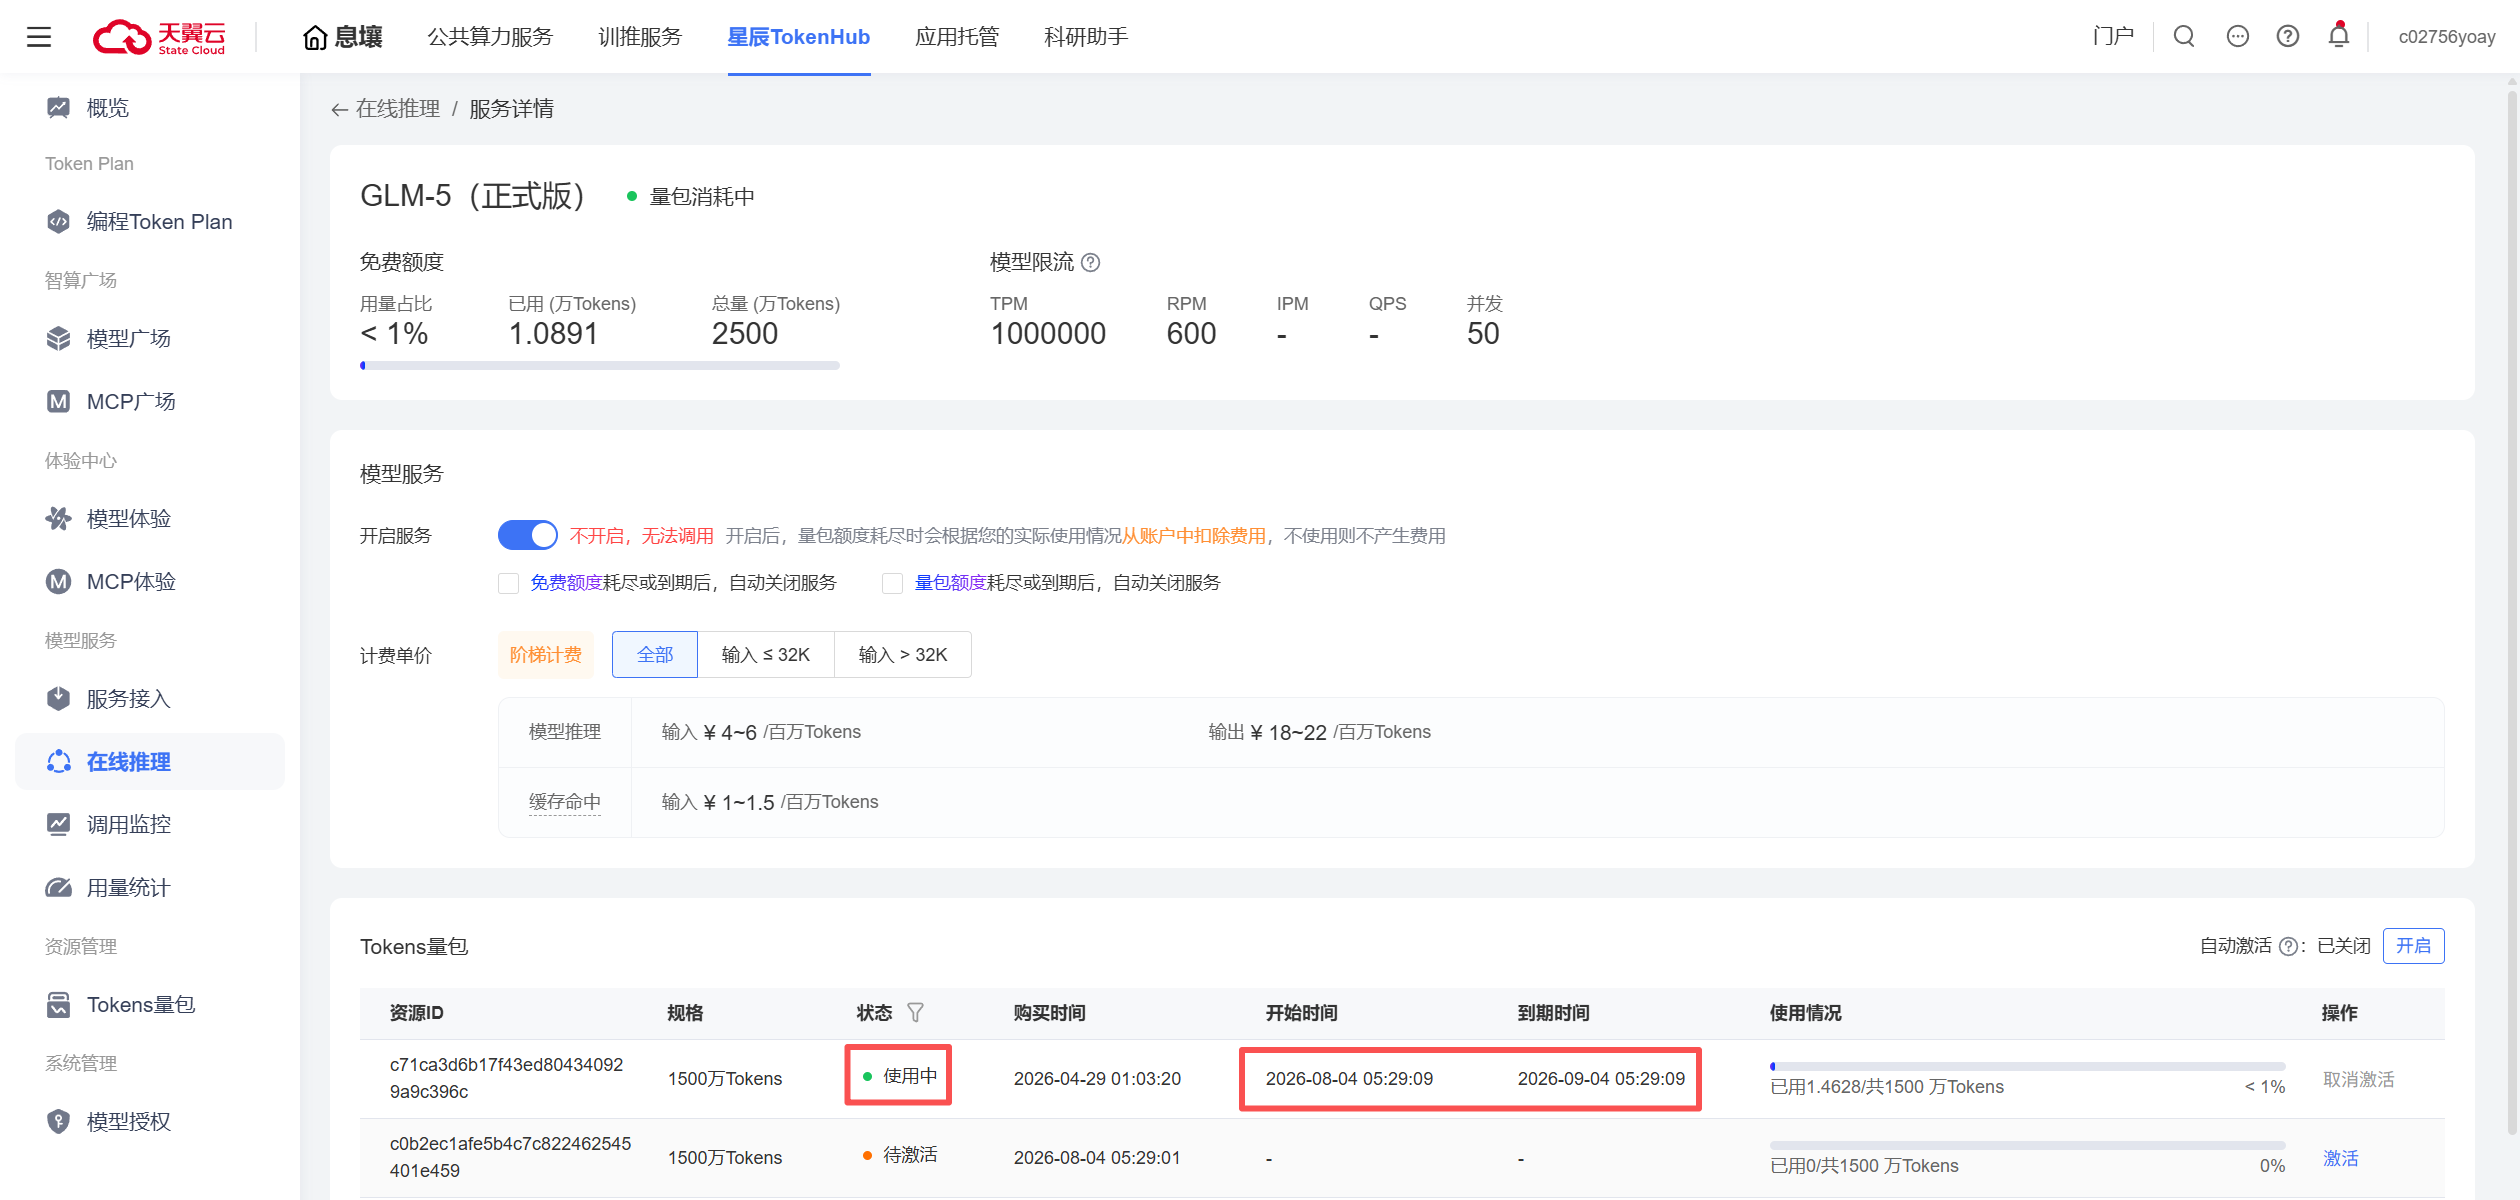
Task: Click purchase time 2026-04-29 01:03:20
Action: 1097,1079
